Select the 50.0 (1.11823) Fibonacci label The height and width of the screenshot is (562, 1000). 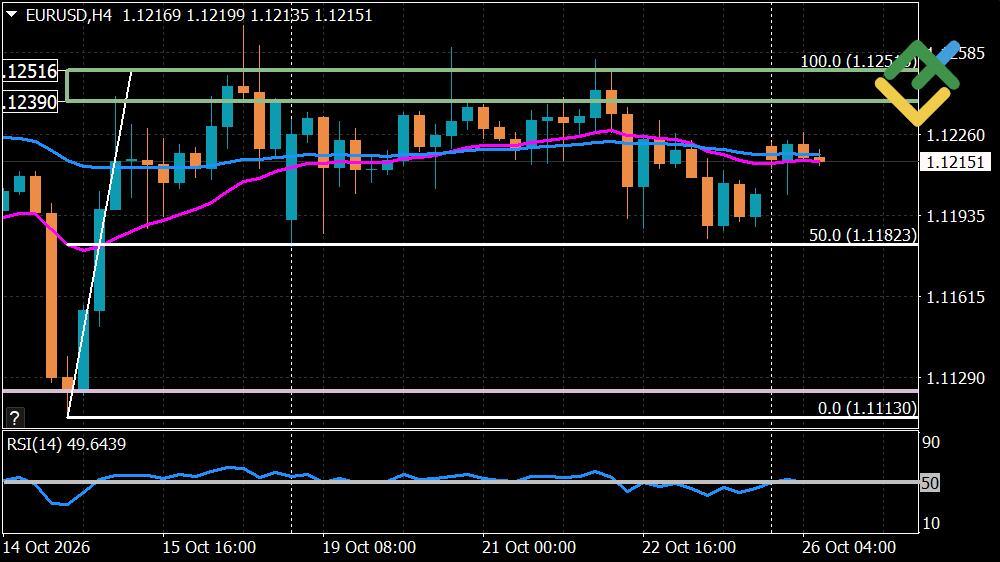863,235
